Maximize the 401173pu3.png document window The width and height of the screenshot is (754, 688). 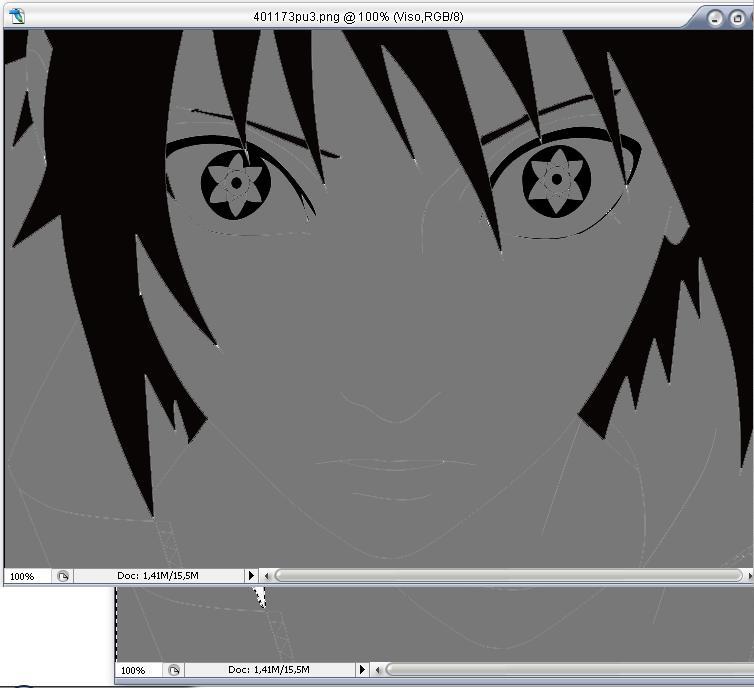coord(736,17)
